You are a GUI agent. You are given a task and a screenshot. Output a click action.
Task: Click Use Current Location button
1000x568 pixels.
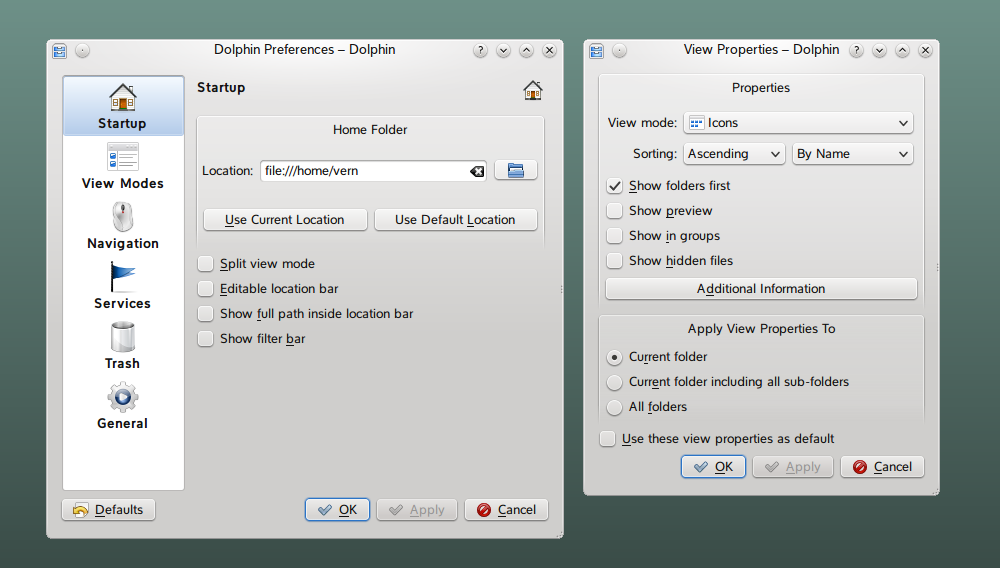pos(285,219)
